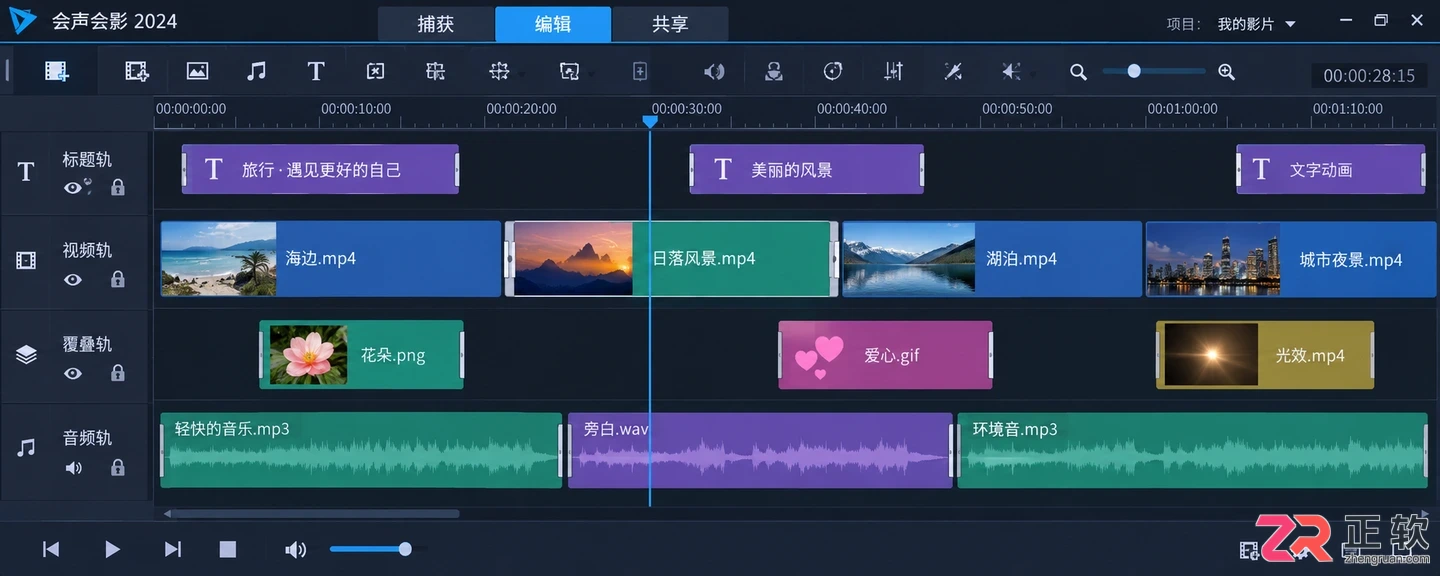Play the timeline preview
The image size is (1440, 576).
tap(112, 549)
